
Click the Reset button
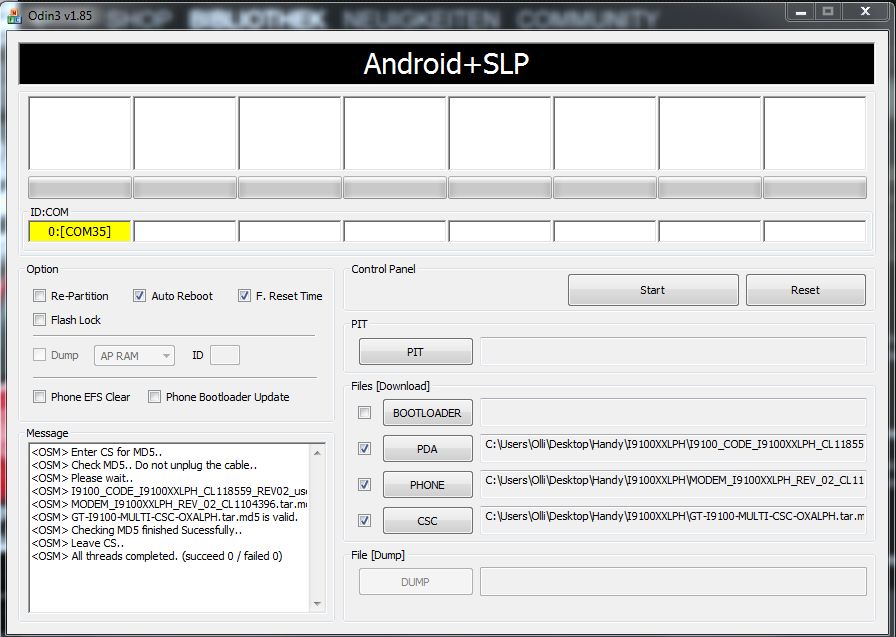tap(805, 290)
